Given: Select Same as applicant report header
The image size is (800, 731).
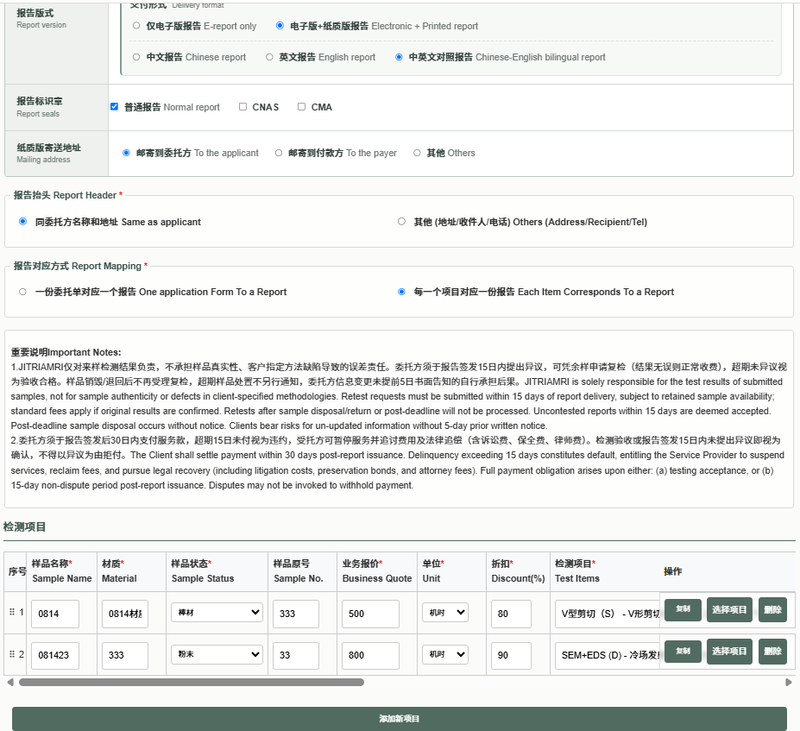Looking at the screenshot, I should pos(23,221).
